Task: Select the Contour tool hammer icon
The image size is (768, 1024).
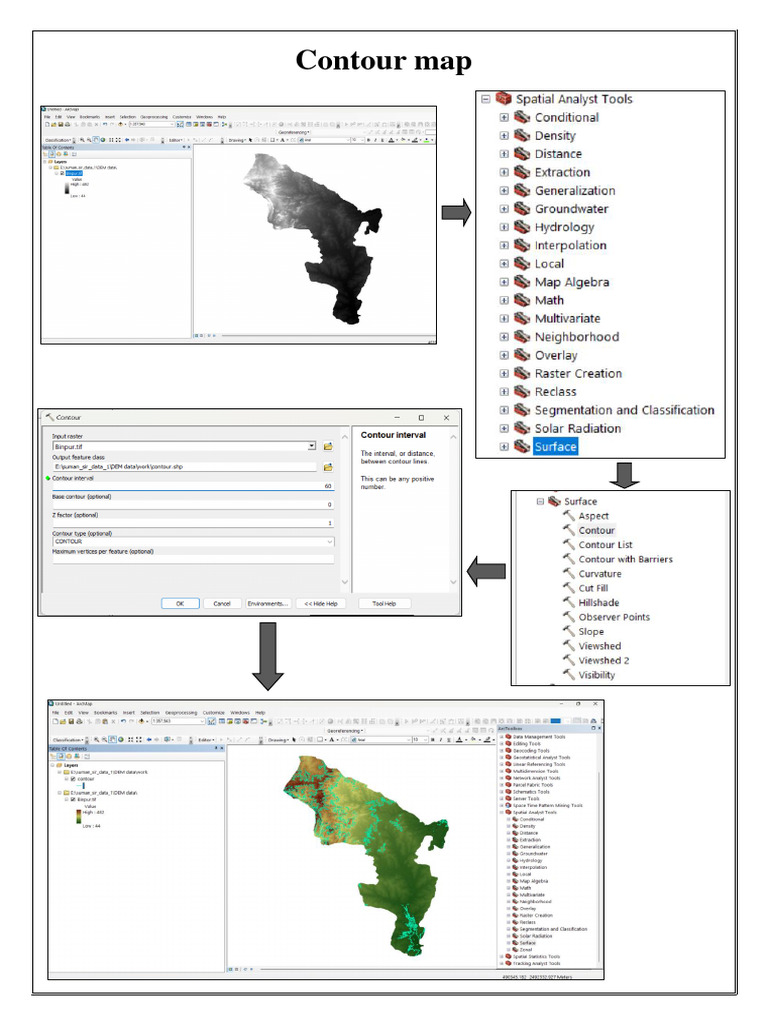Action: click(569, 530)
